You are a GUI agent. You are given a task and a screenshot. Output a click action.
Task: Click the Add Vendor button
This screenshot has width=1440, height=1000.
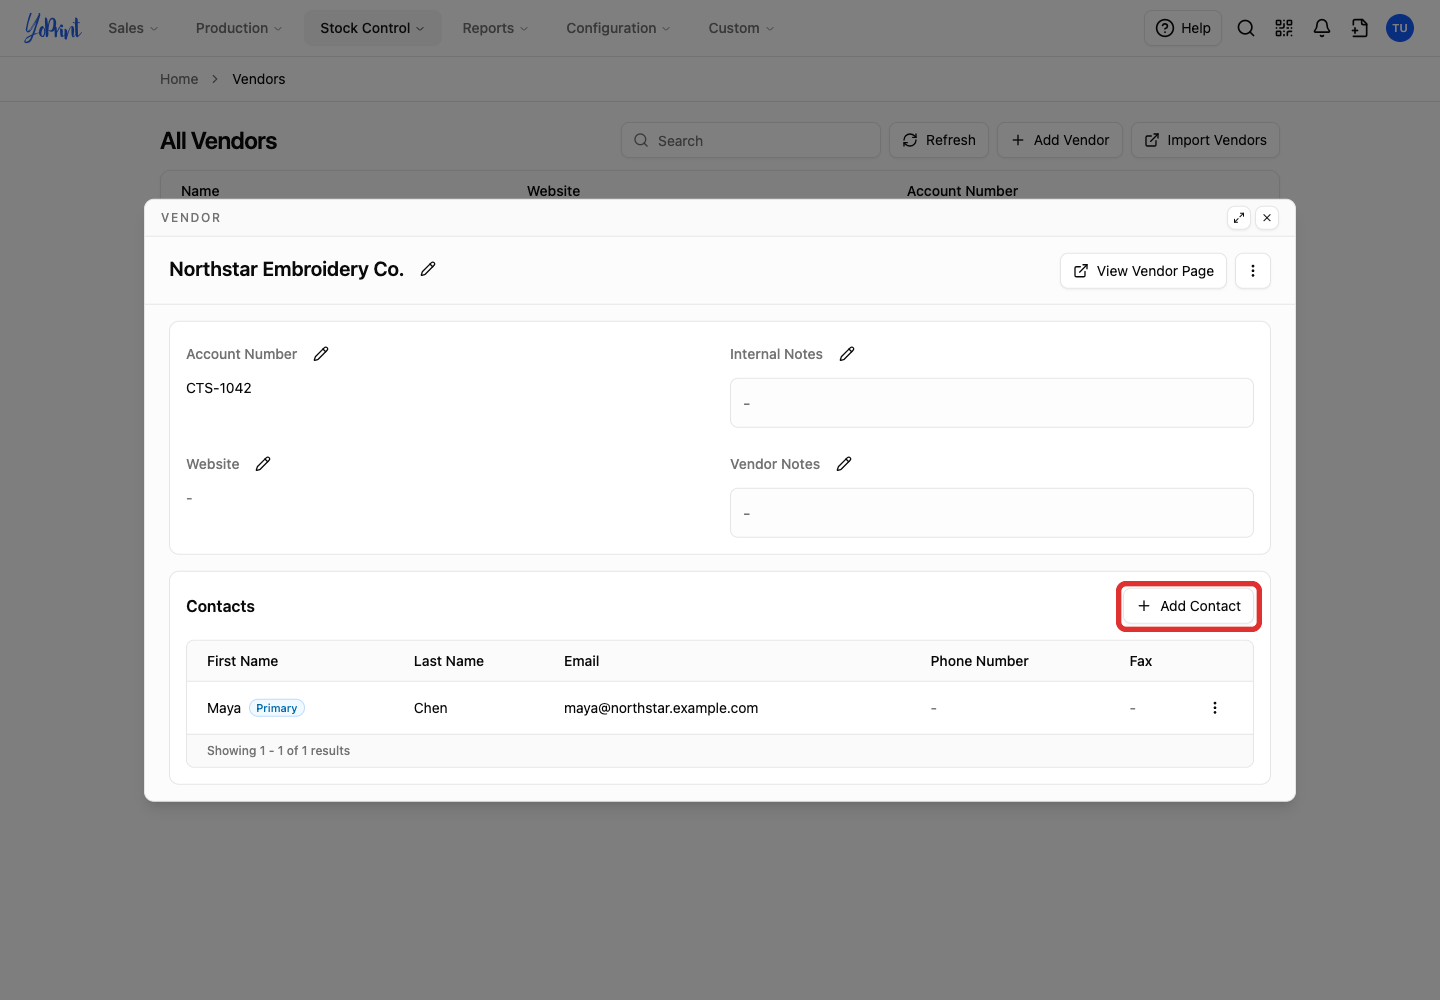tap(1060, 140)
